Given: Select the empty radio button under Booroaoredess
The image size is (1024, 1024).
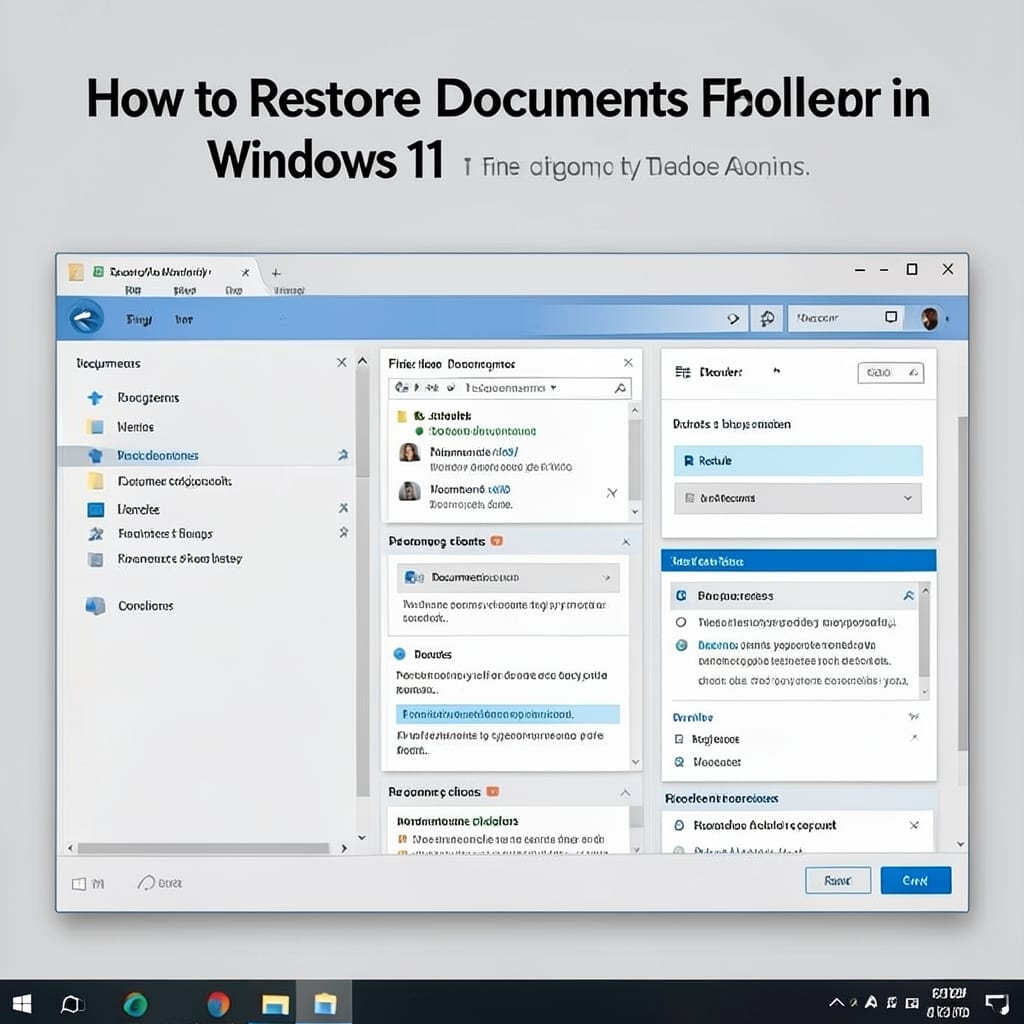Looking at the screenshot, I should pyautogui.click(x=680, y=622).
